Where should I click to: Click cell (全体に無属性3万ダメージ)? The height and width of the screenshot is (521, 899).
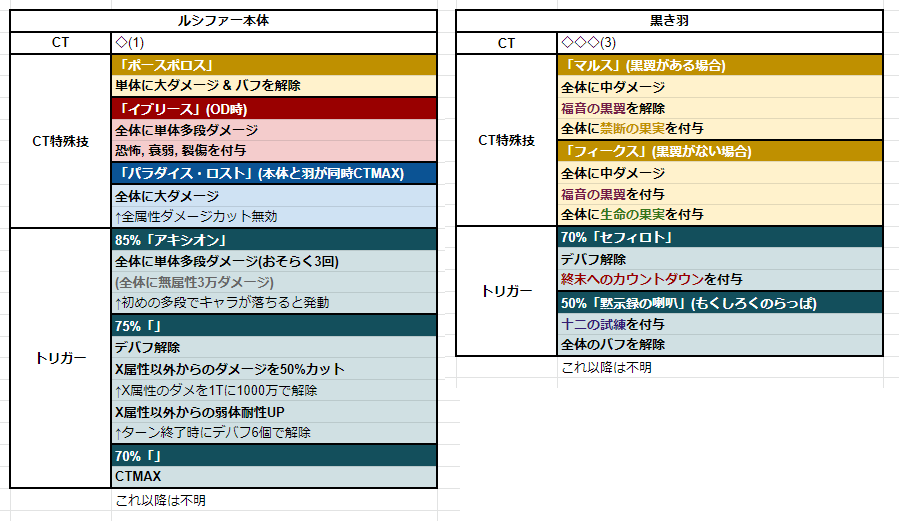[274, 282]
